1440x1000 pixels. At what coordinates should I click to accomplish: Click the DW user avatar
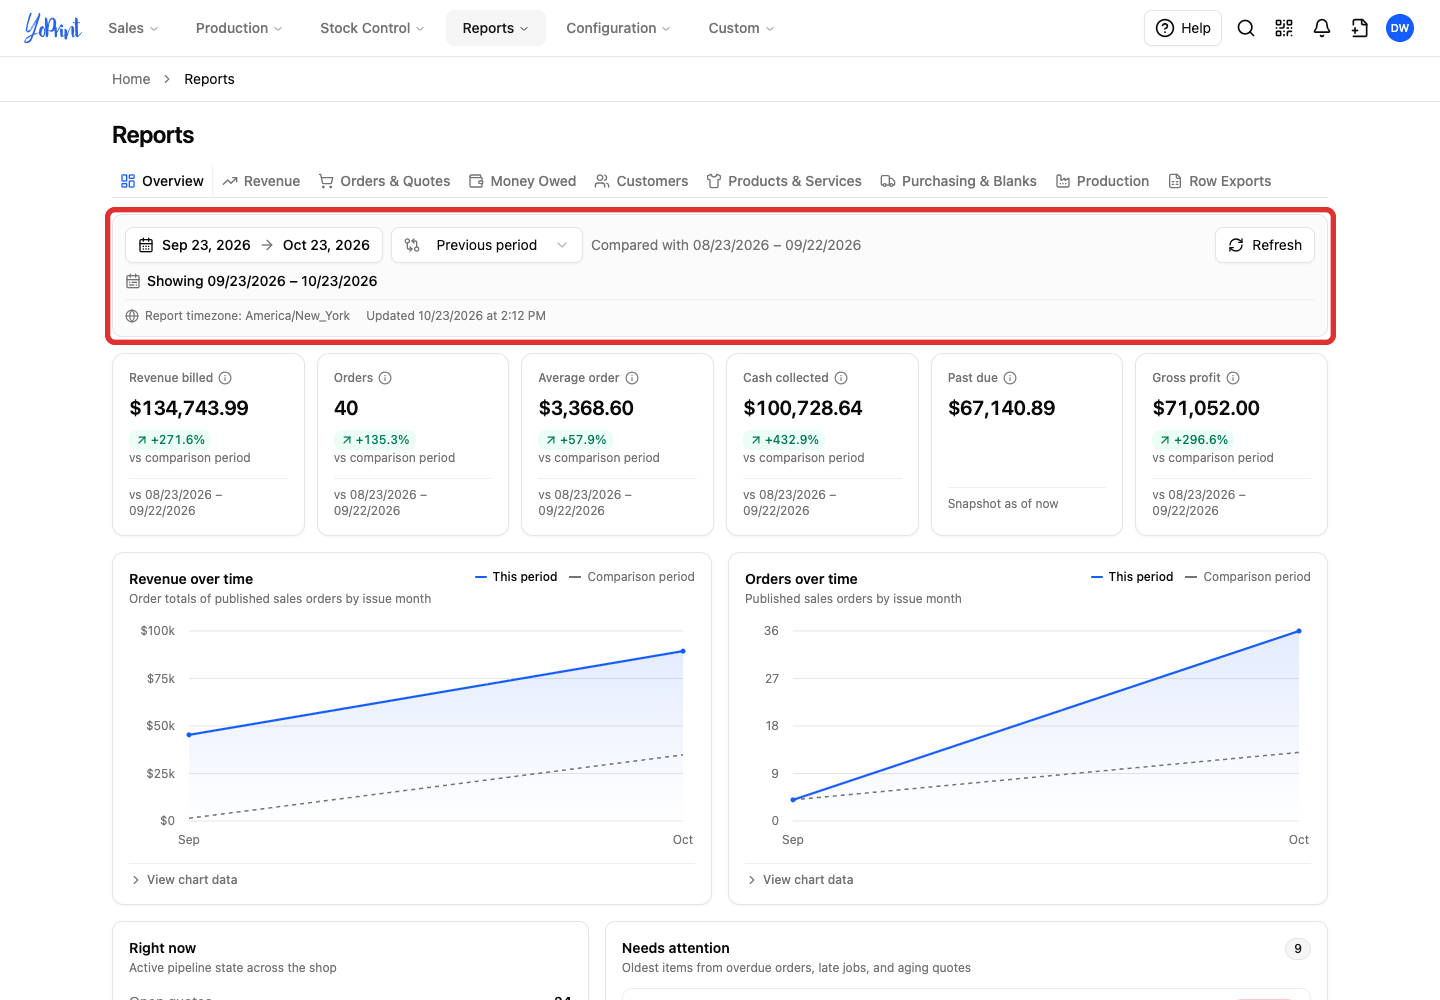pos(1400,28)
